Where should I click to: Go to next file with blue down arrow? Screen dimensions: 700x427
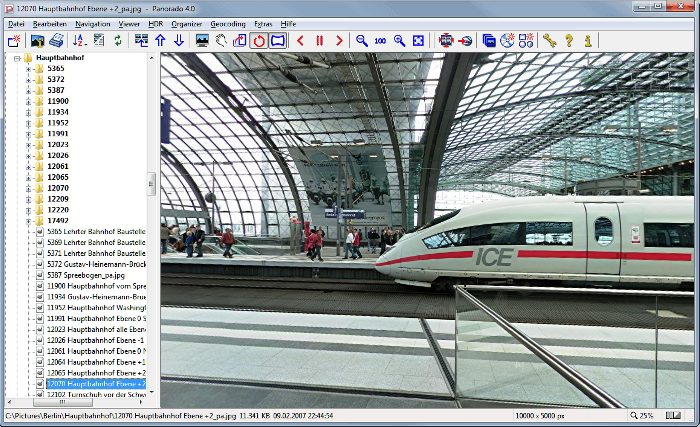[x=179, y=41]
